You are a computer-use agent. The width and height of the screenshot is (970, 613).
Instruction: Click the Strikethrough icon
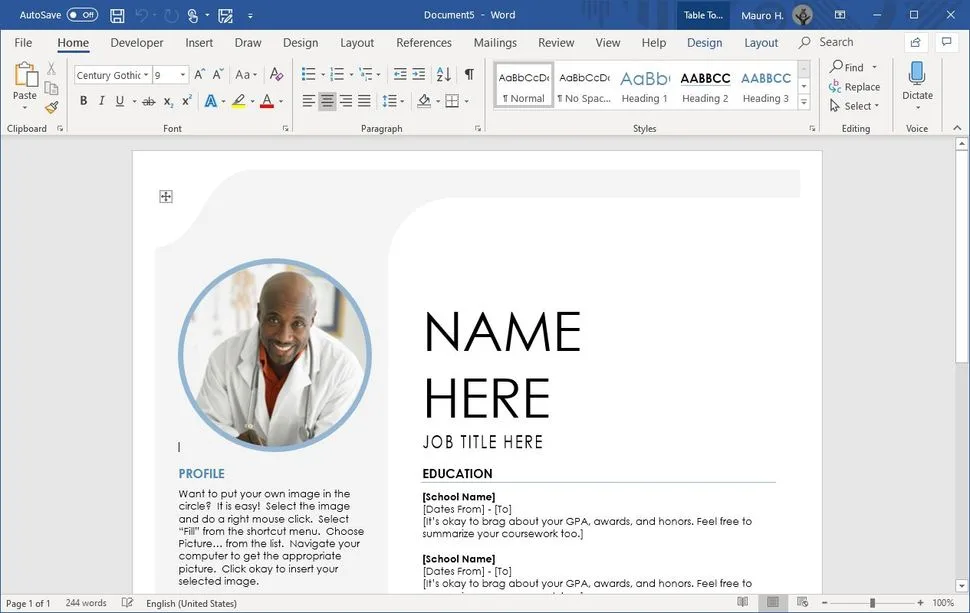[148, 101]
